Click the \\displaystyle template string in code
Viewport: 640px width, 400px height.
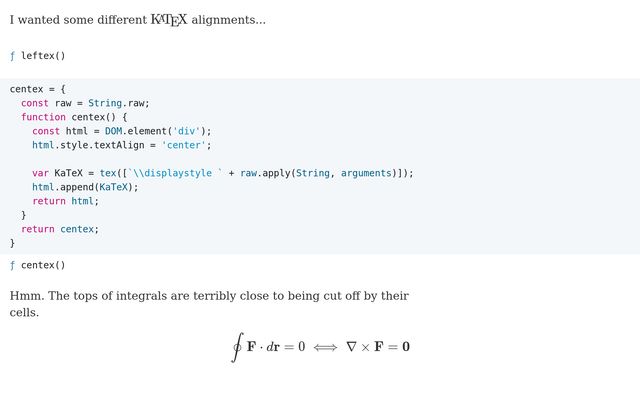pos(175,173)
